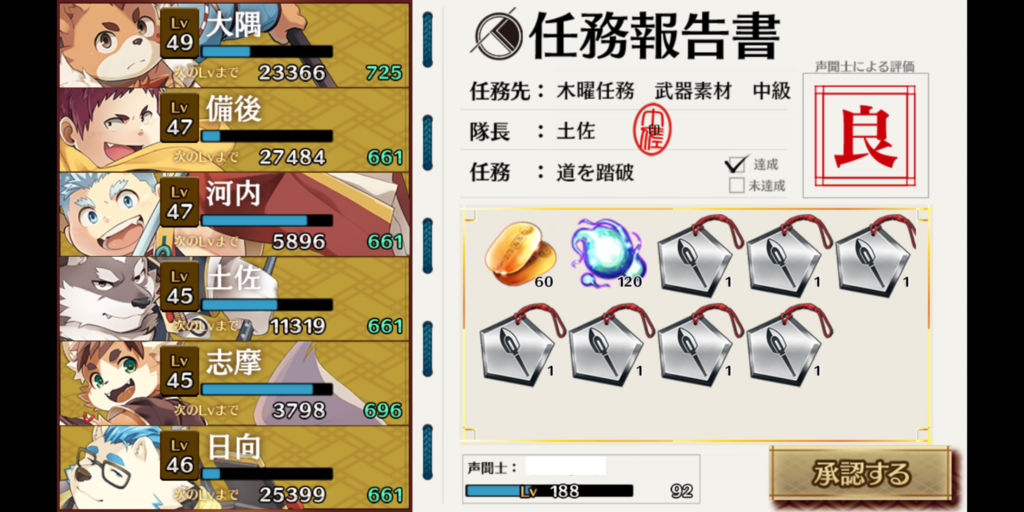Select 大隅 character portrait
This screenshot has width=1024, height=512.
coord(109,45)
